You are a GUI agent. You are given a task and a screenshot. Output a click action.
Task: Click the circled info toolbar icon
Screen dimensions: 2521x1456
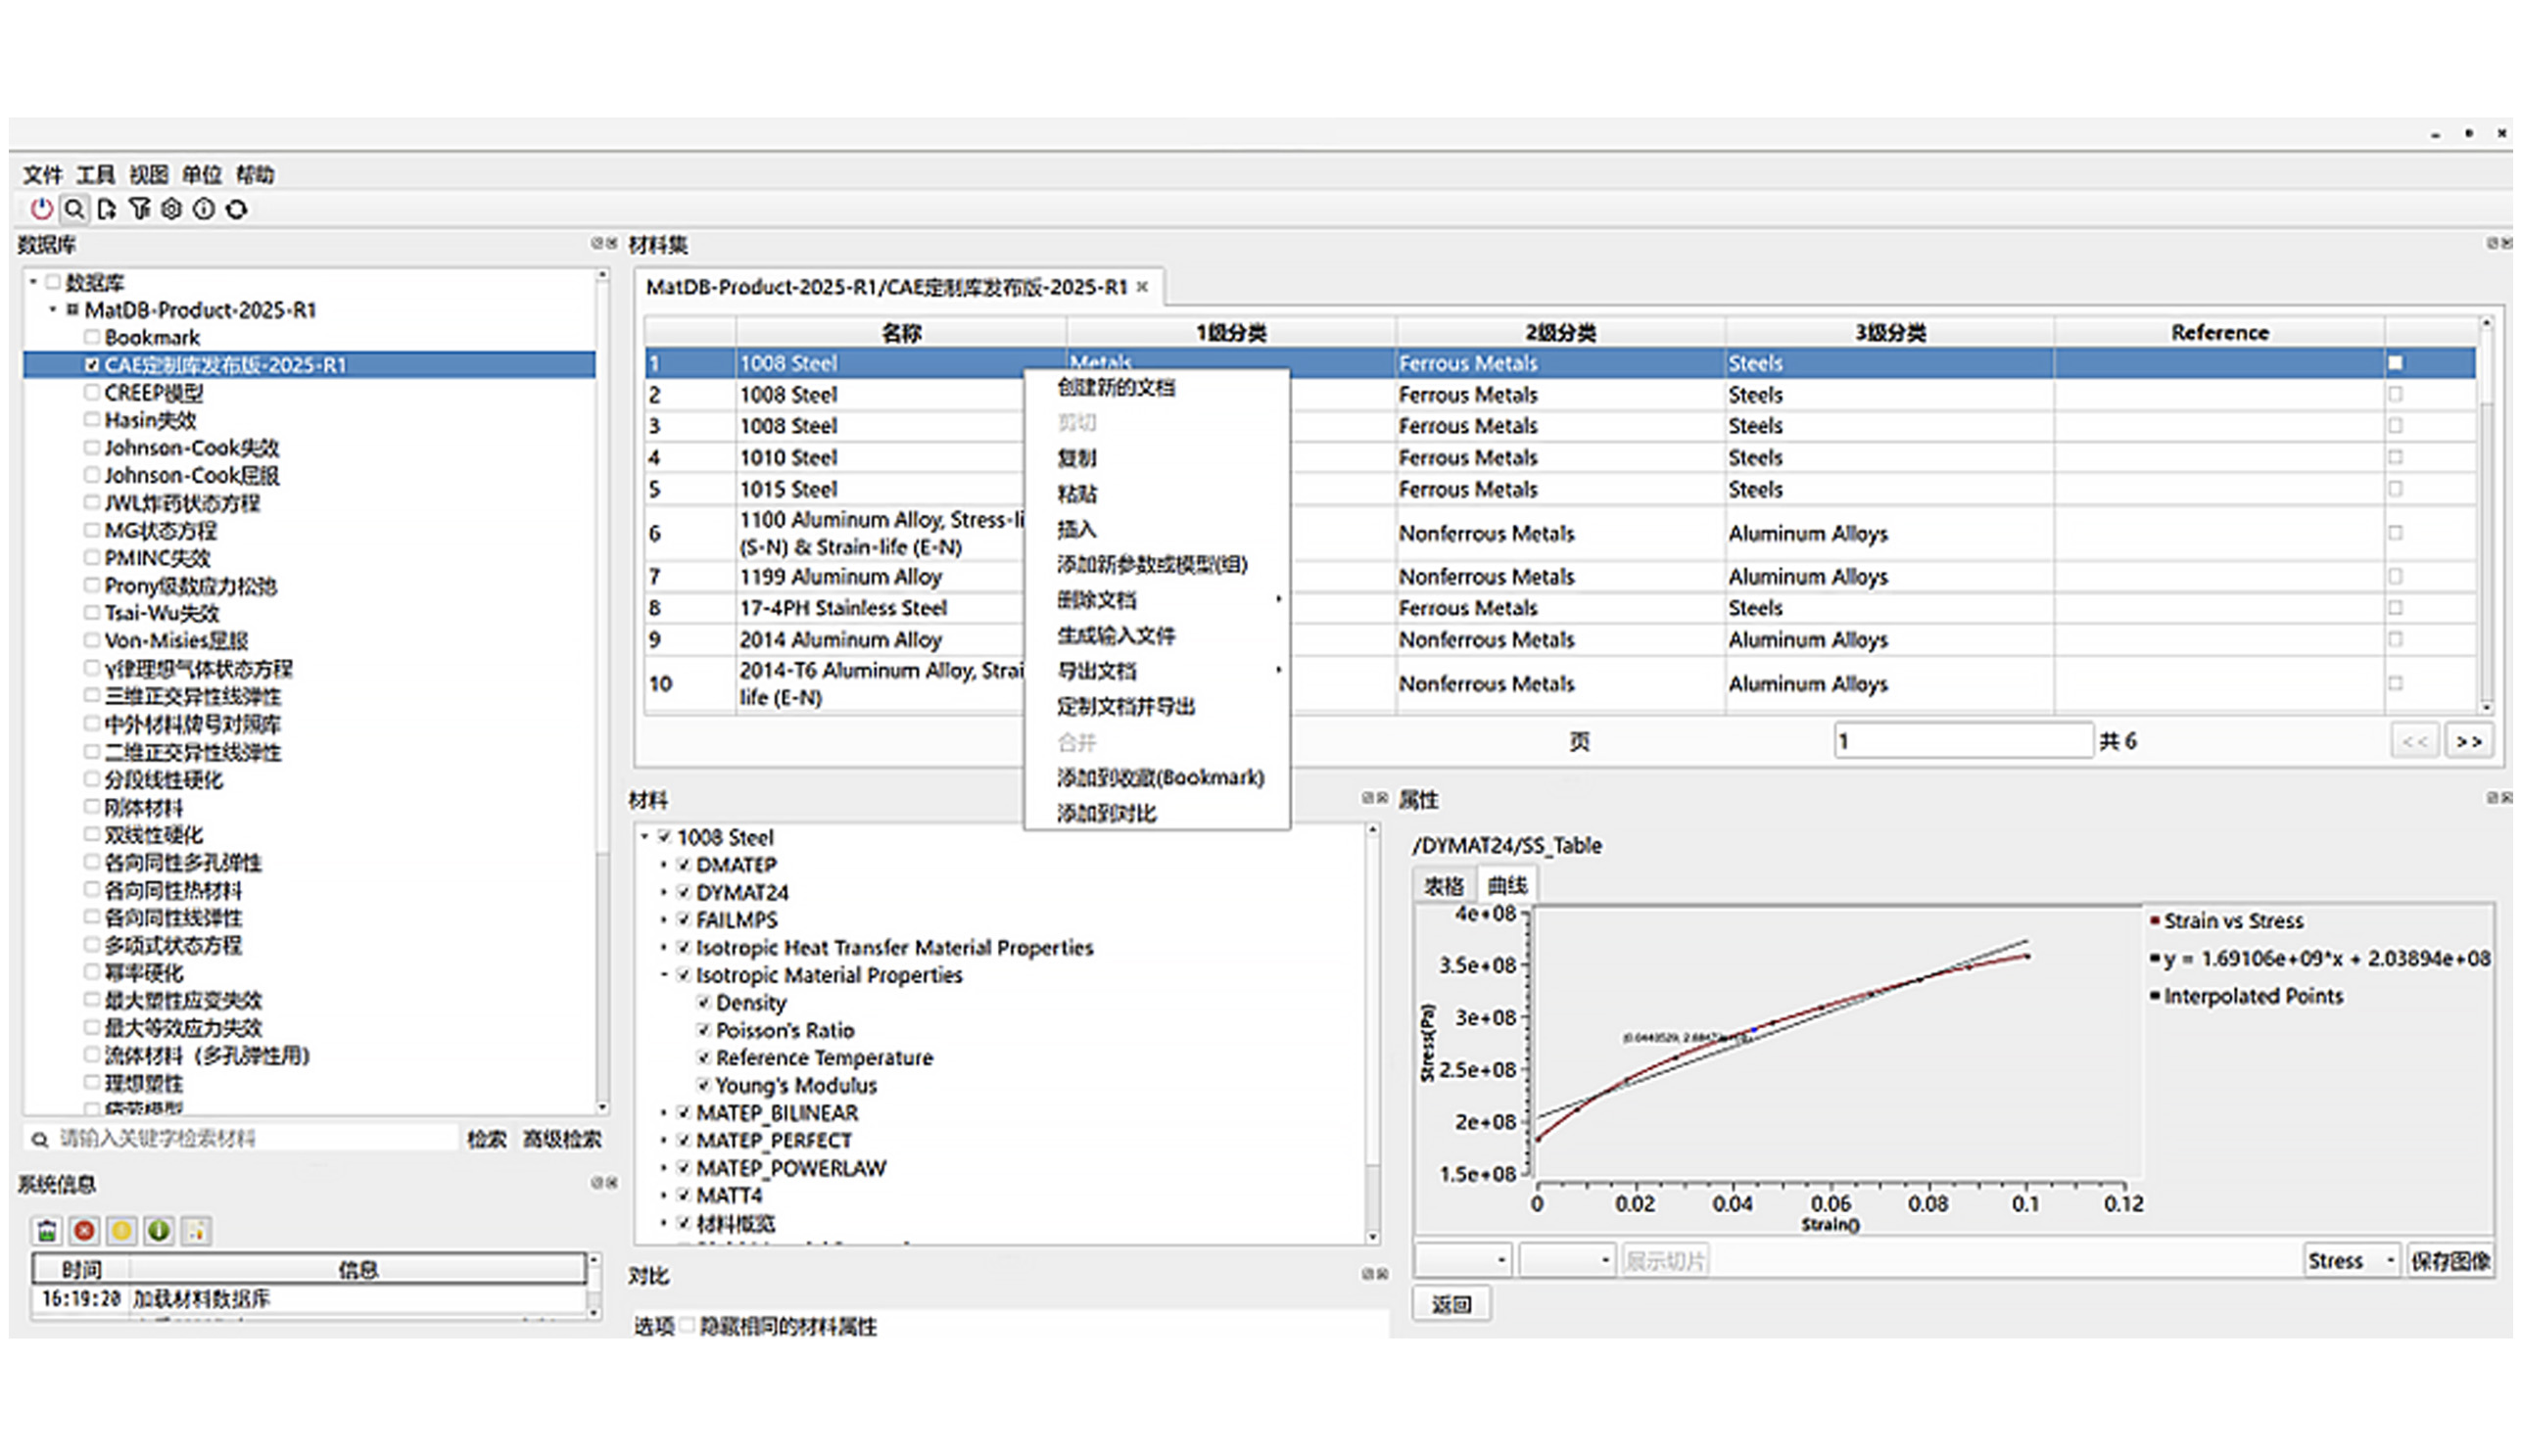[x=204, y=209]
